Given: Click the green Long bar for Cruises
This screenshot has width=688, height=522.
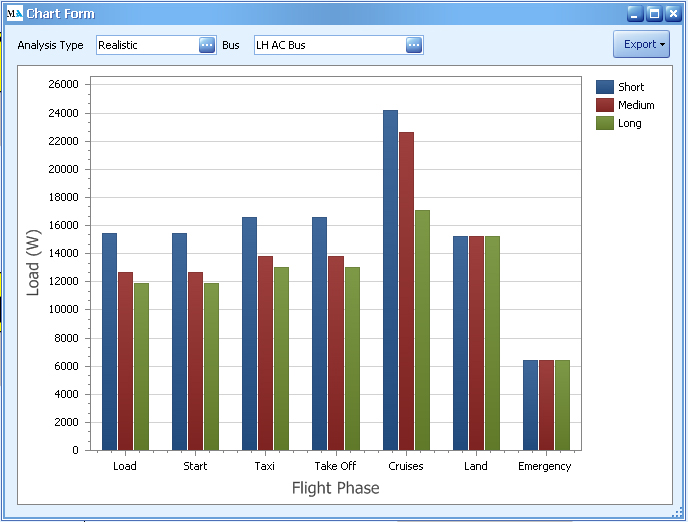Looking at the screenshot, I should (422, 330).
